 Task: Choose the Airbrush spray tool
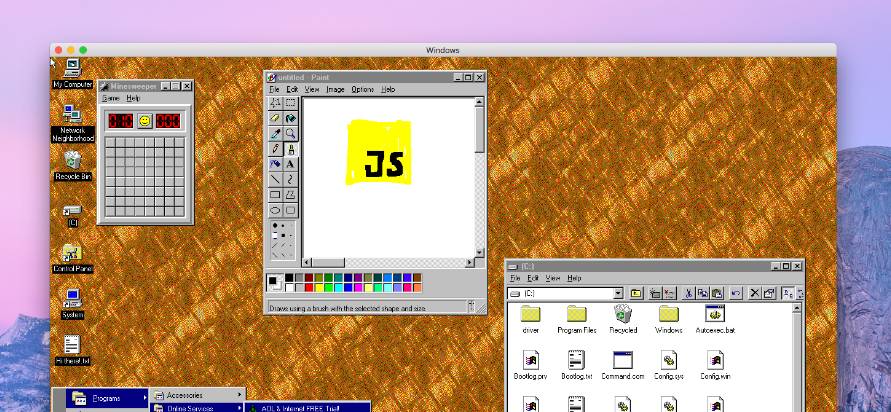tap(276, 164)
